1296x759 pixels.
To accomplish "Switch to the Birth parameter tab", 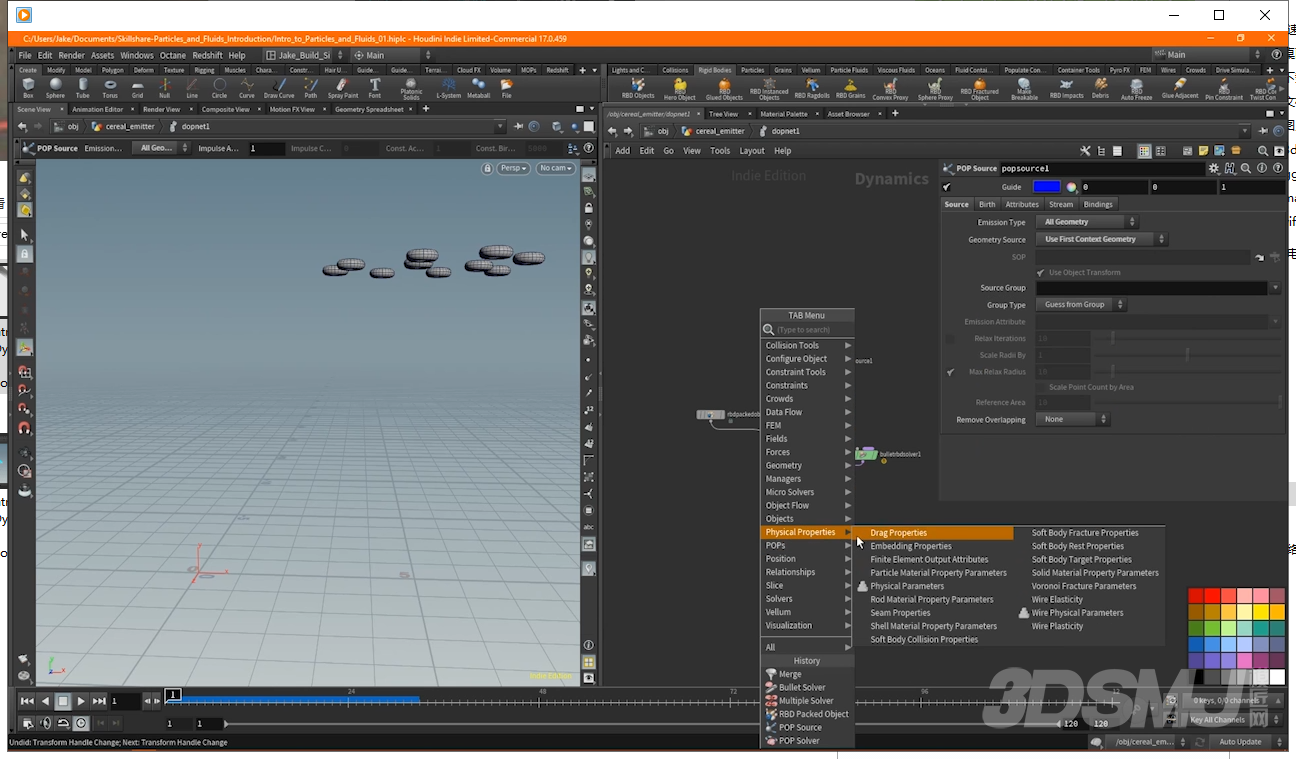I will tap(987, 204).
